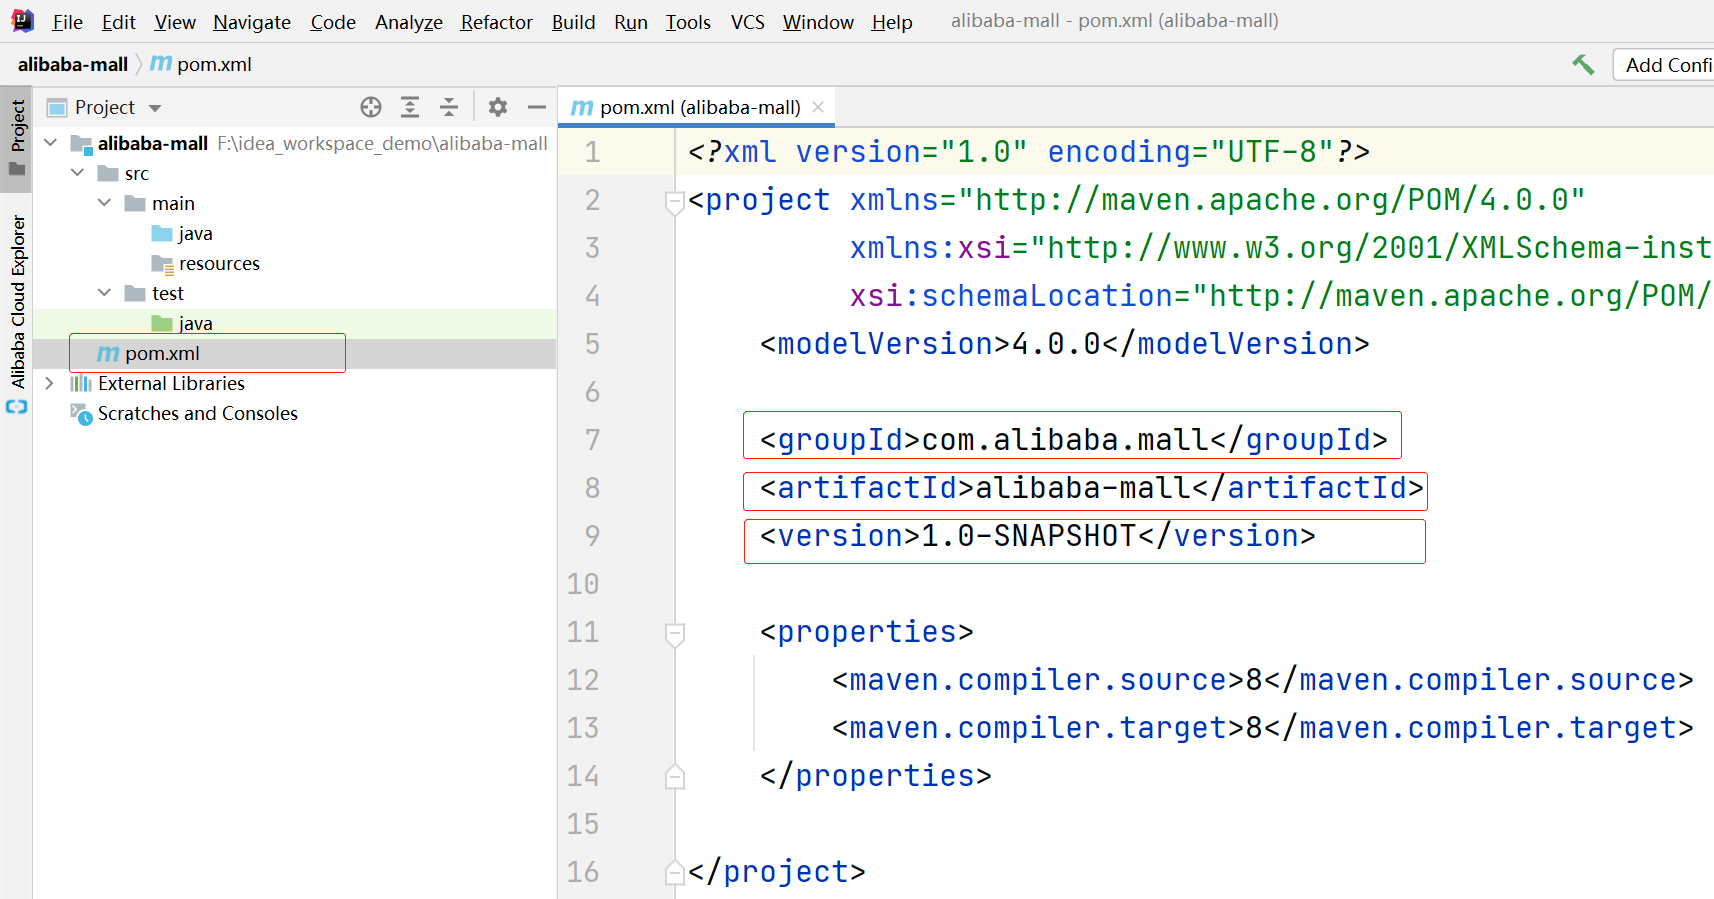Click the maven.compiler.target line
The image size is (1714, 899).
pyautogui.click(x=1262, y=727)
